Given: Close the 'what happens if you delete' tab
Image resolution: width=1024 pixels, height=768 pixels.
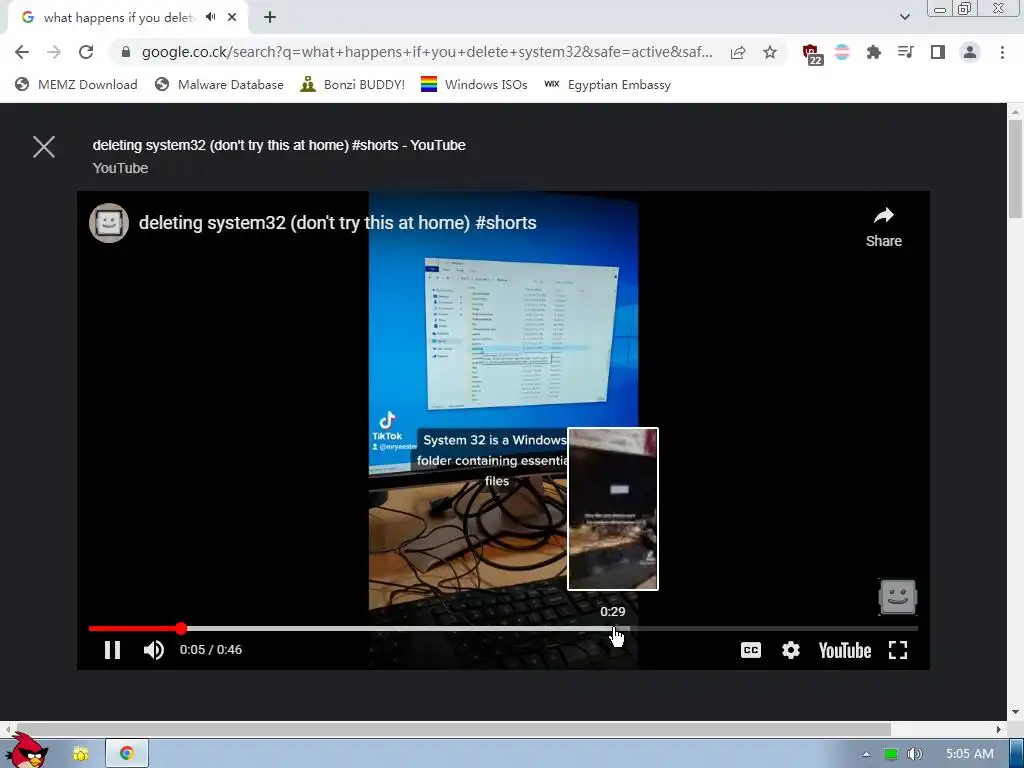Looking at the screenshot, I should pyautogui.click(x=232, y=17).
